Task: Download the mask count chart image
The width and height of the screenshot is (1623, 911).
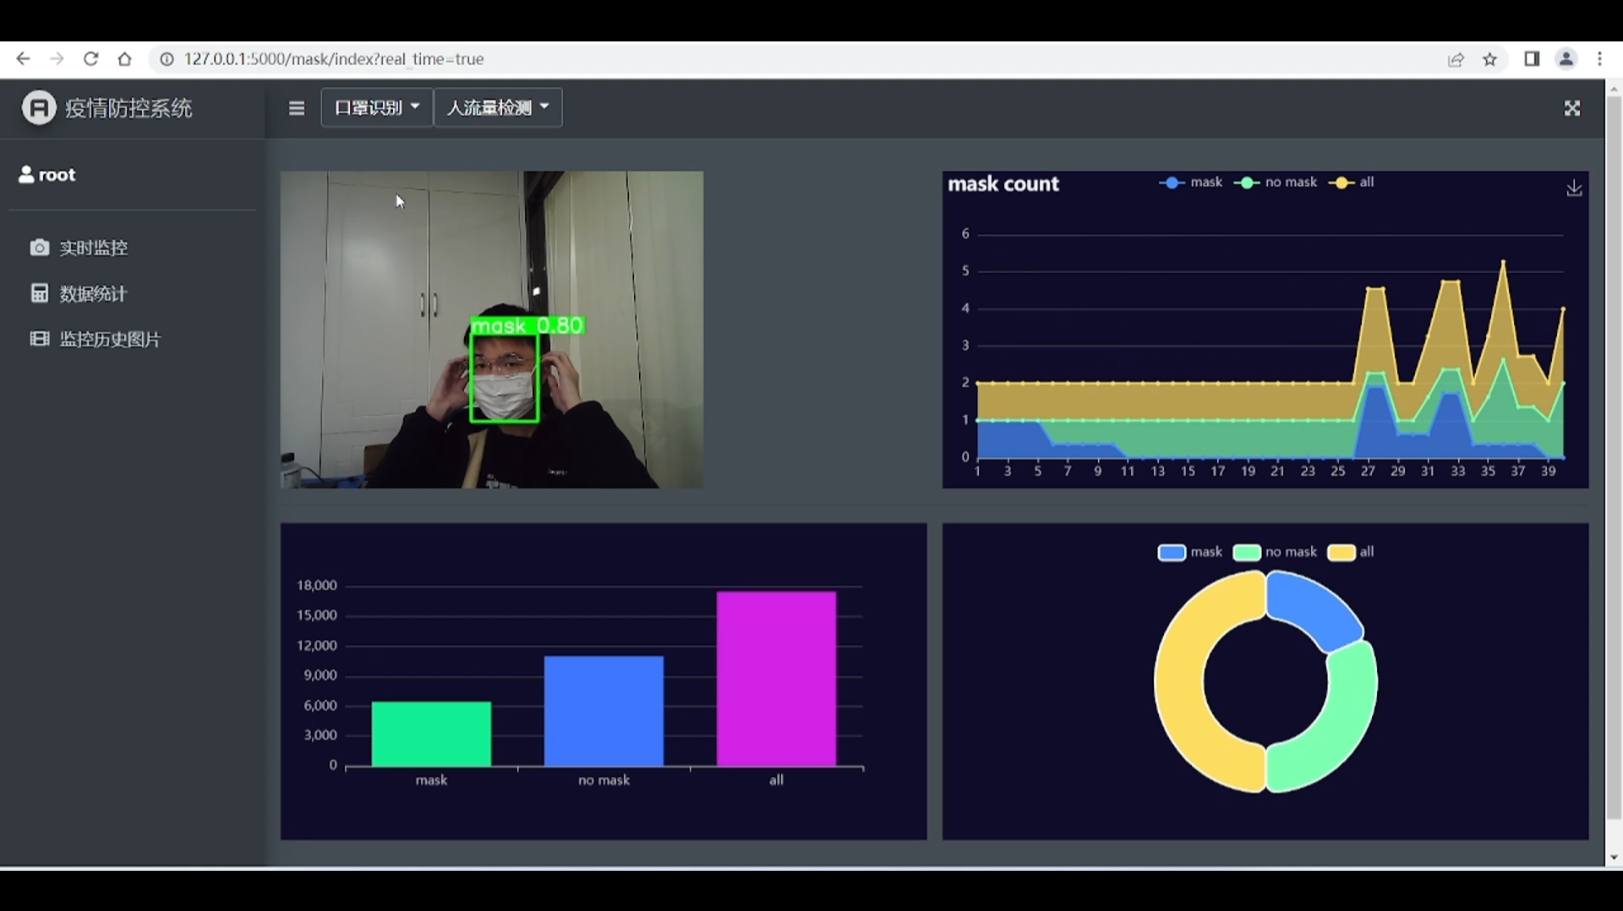Action: (1574, 188)
